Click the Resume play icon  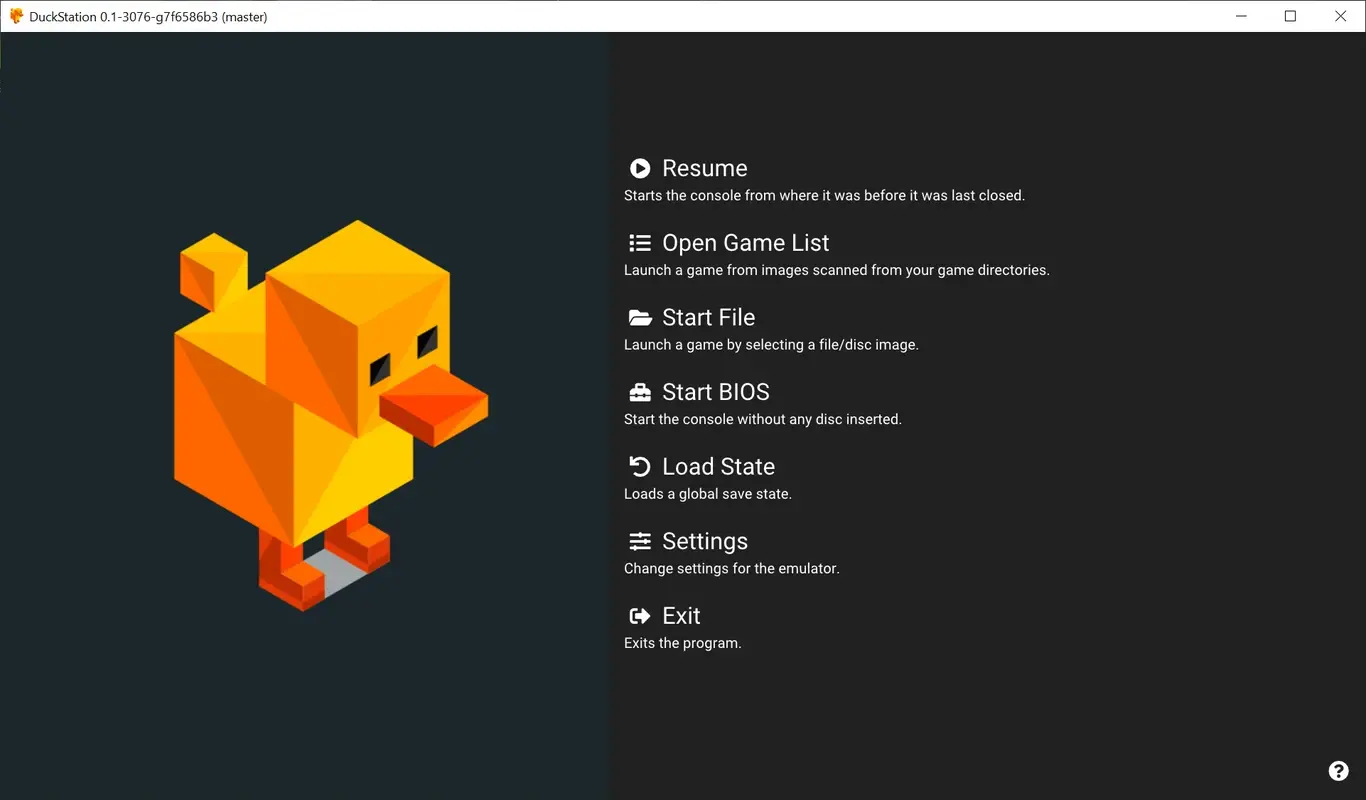coord(640,168)
